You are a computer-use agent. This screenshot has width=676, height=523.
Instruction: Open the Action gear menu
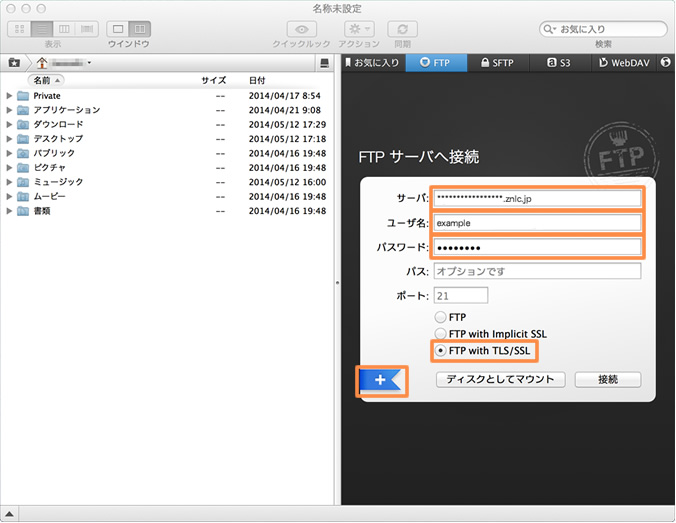click(x=359, y=29)
